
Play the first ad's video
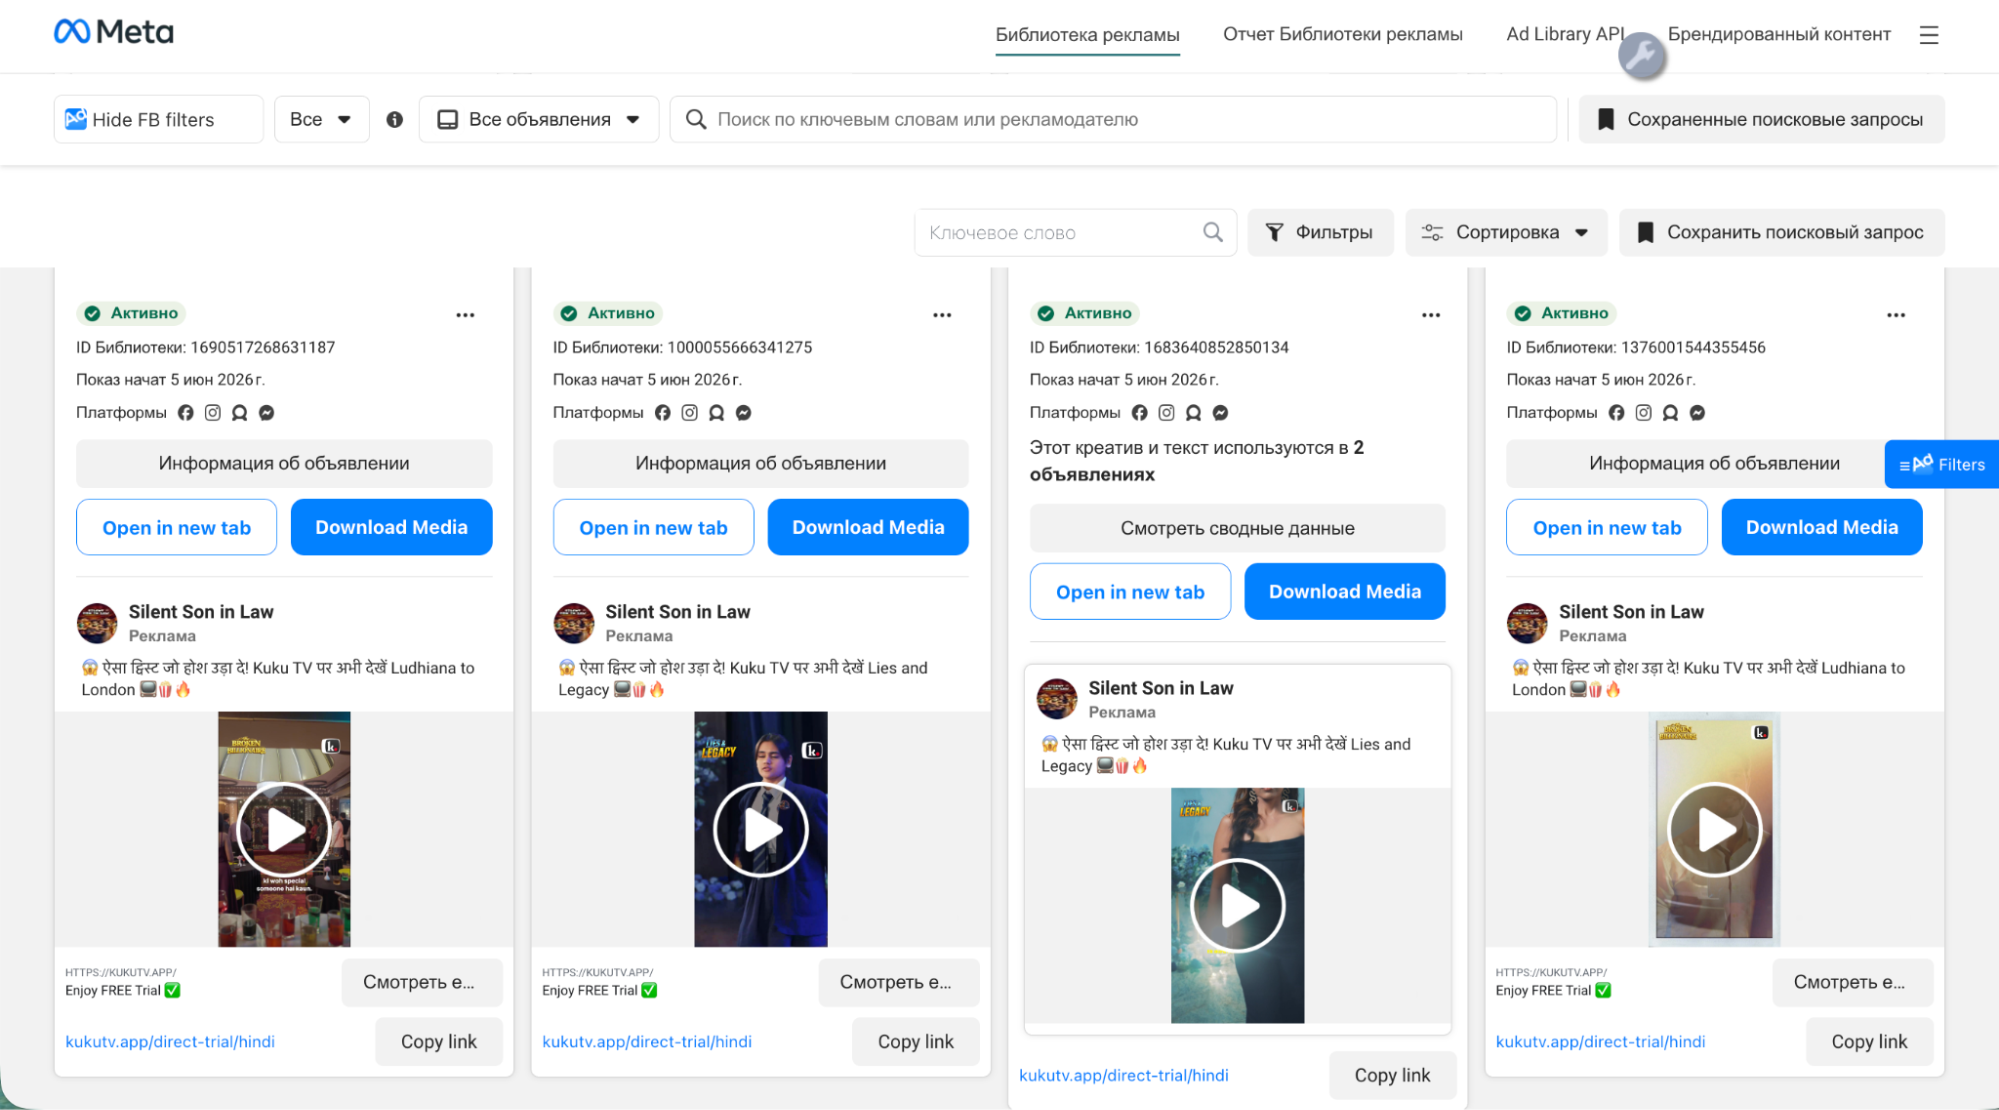point(284,829)
